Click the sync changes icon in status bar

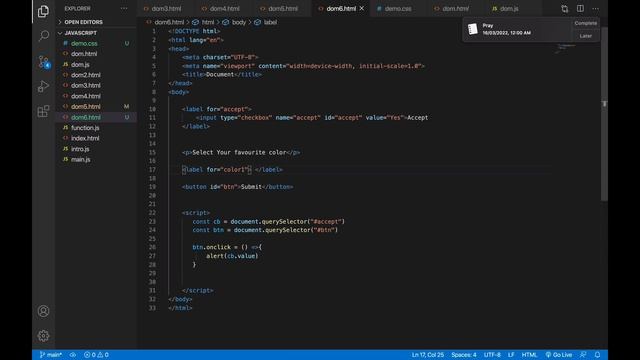[73, 355]
